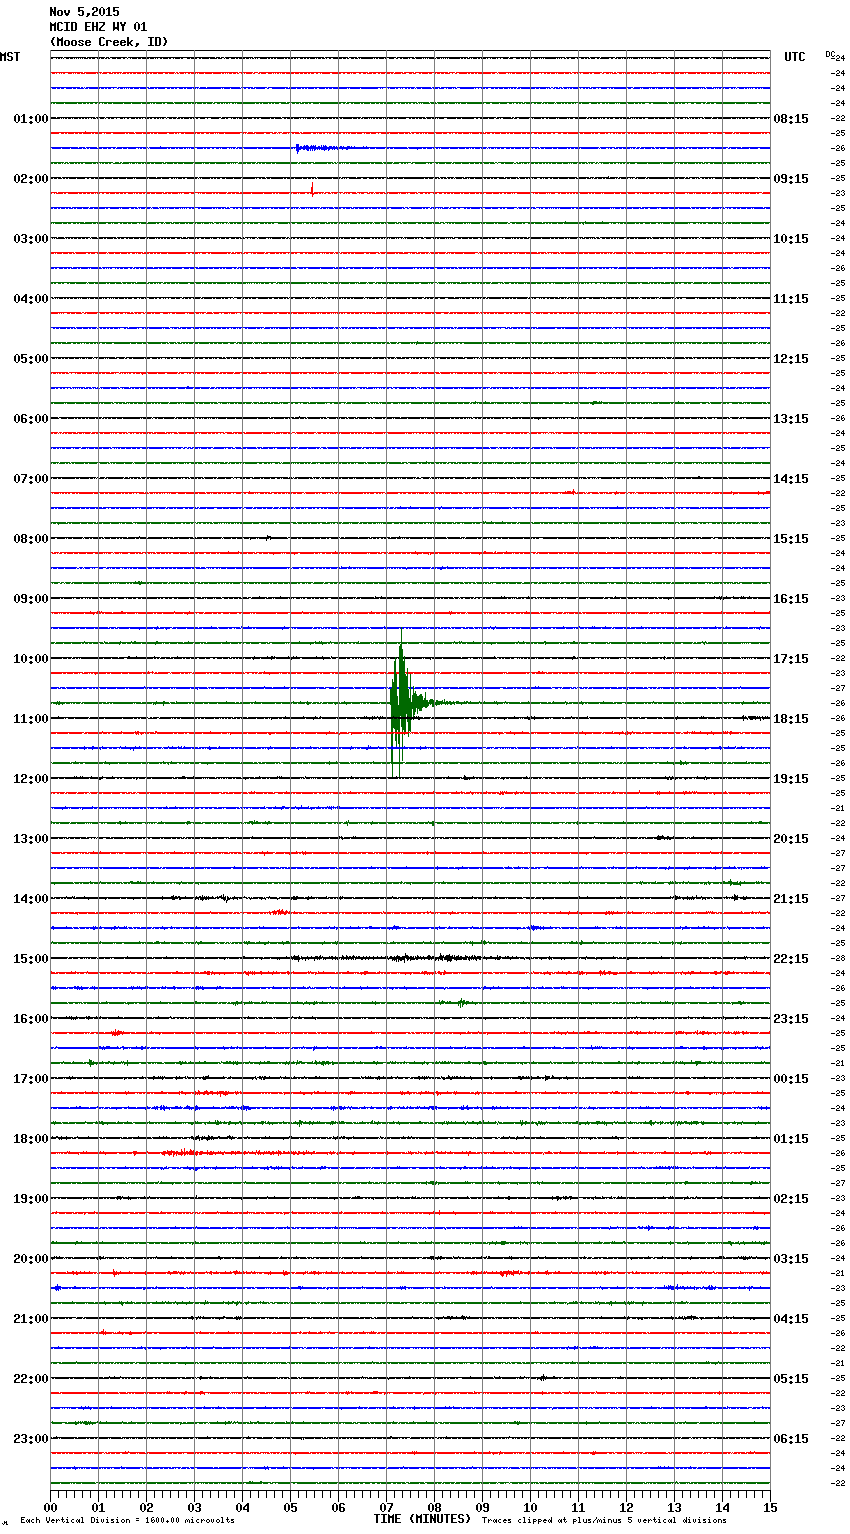Select the 04:00 MST row label
850x1534 pixels.
(31, 298)
